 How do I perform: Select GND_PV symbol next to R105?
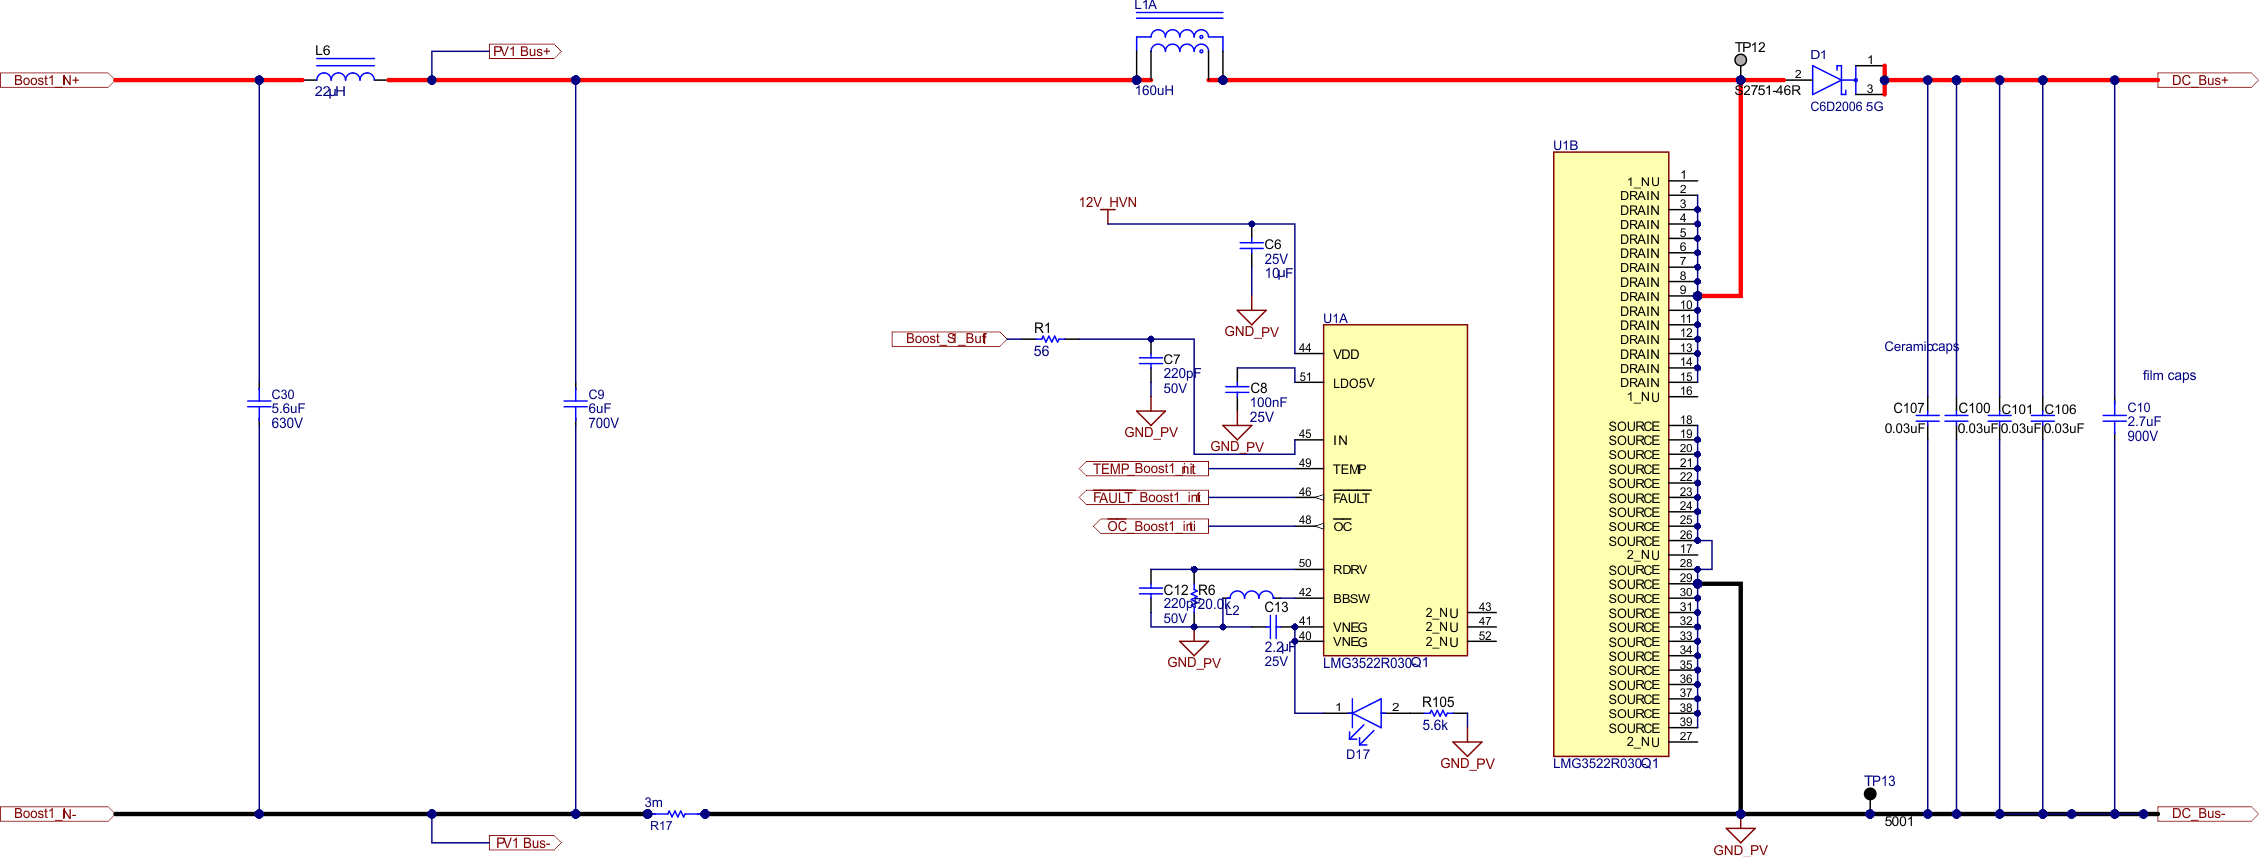pos(1467,755)
